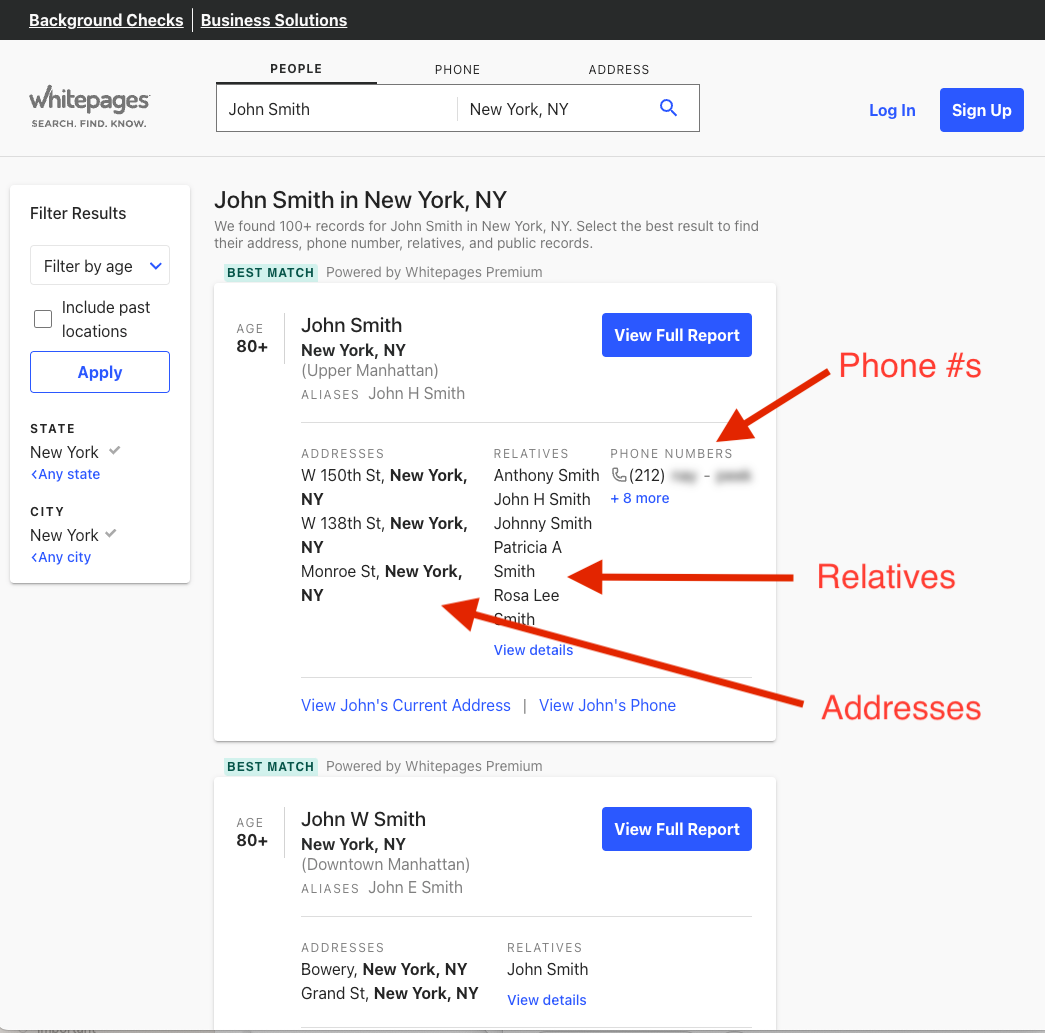The height and width of the screenshot is (1033, 1045).
Task: Click the location field containing New York, NY
Action: pos(553,109)
